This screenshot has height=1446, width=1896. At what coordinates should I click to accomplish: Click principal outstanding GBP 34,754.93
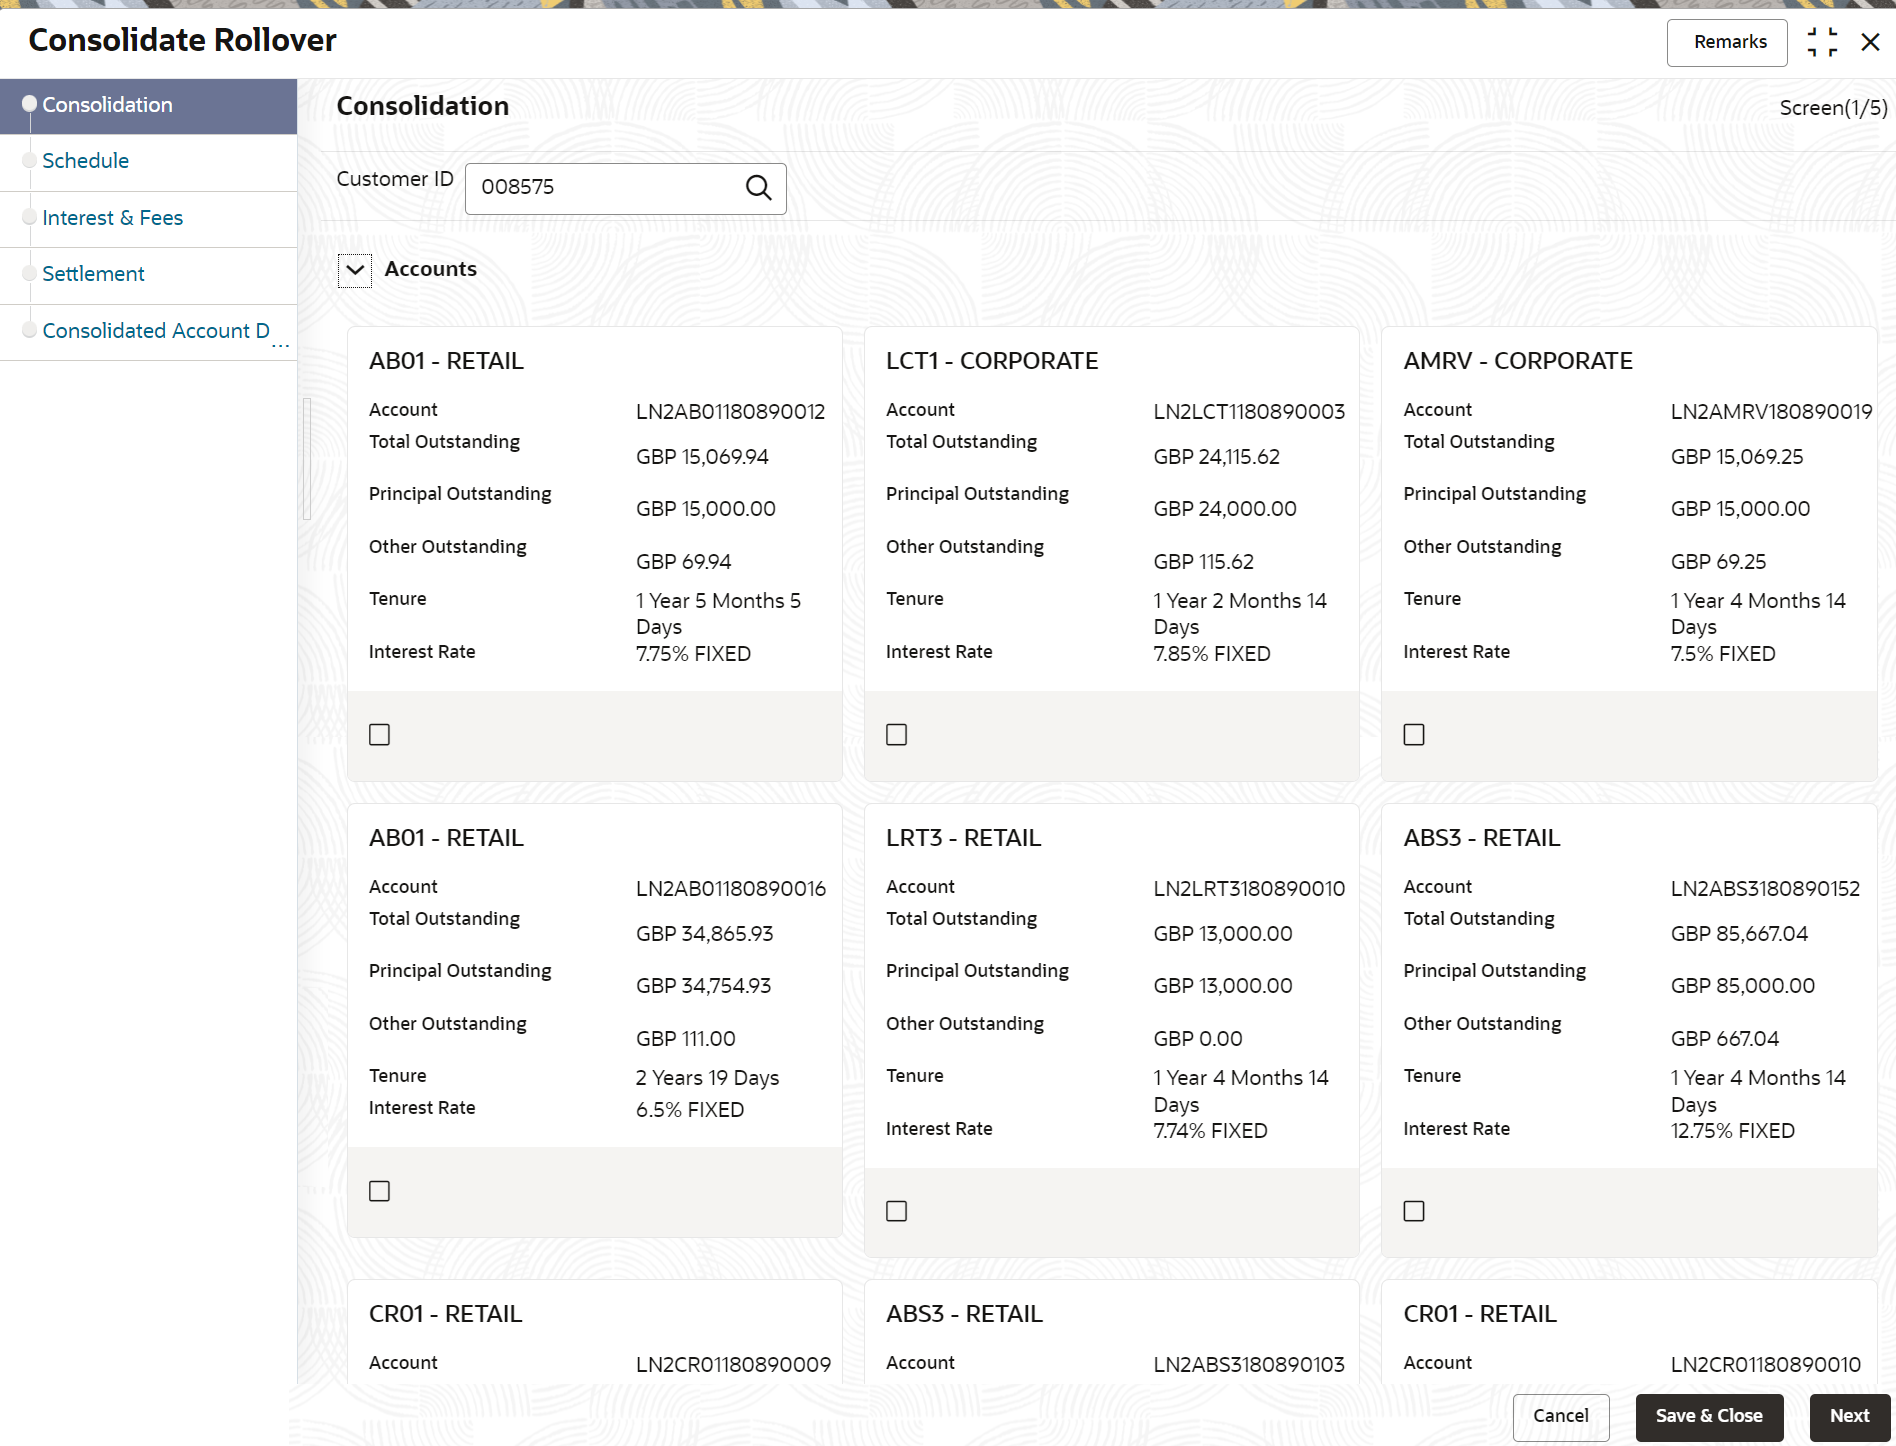click(x=703, y=986)
